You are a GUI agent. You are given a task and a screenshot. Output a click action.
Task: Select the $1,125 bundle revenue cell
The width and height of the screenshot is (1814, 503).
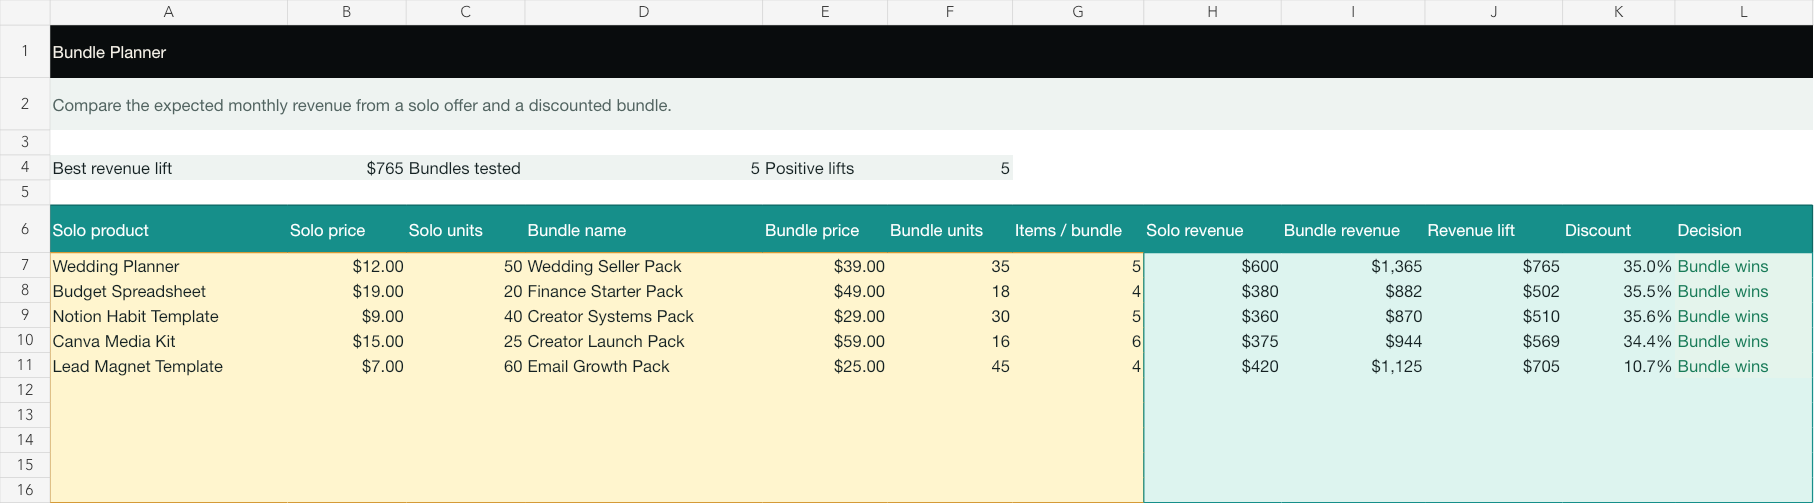click(1353, 366)
